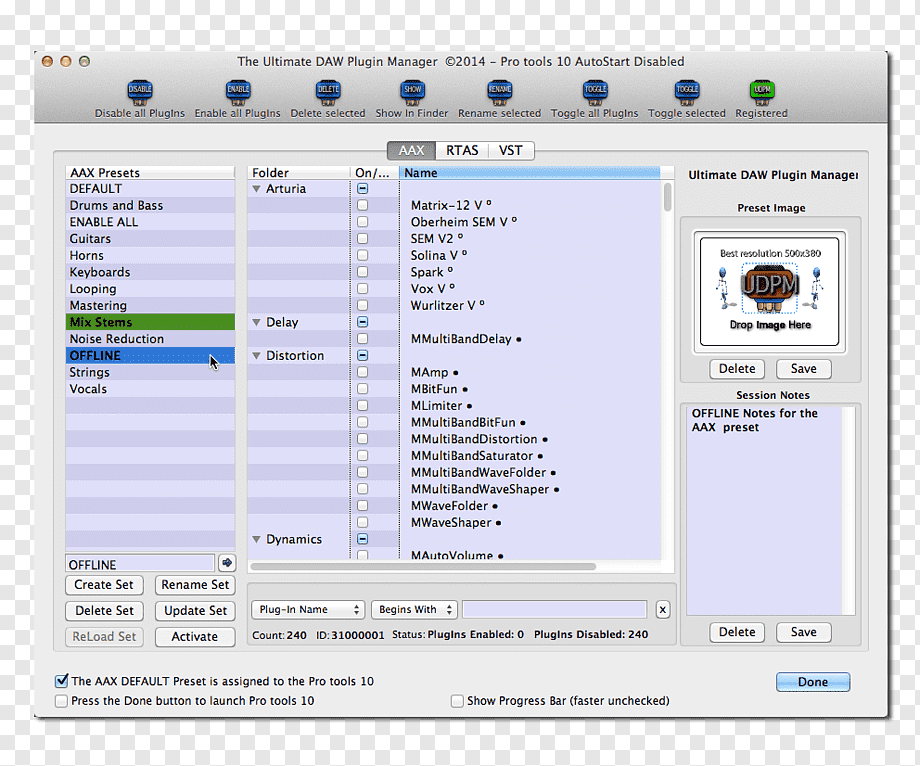
Task: Save the preset image
Action: point(803,368)
